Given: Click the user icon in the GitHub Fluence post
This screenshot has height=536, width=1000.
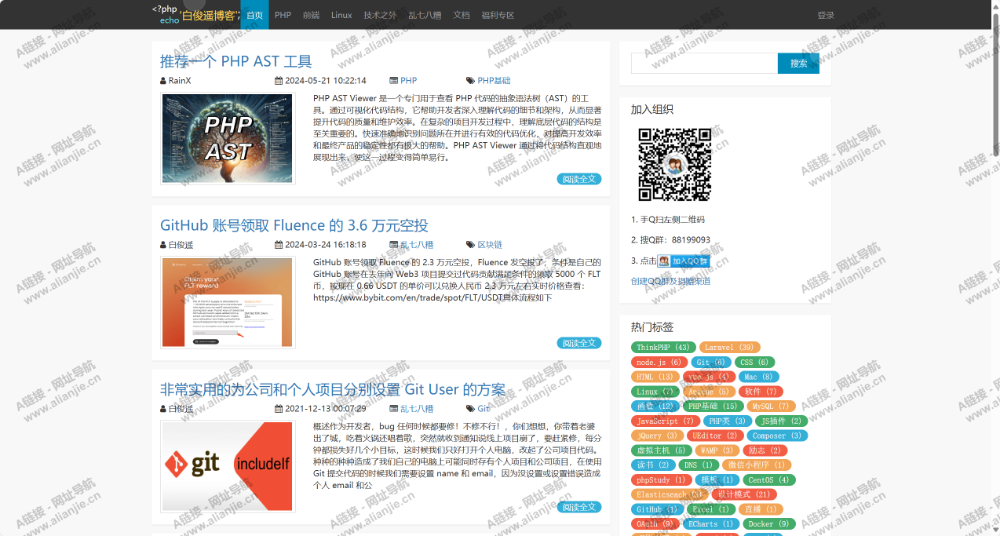Looking at the screenshot, I should point(163,244).
